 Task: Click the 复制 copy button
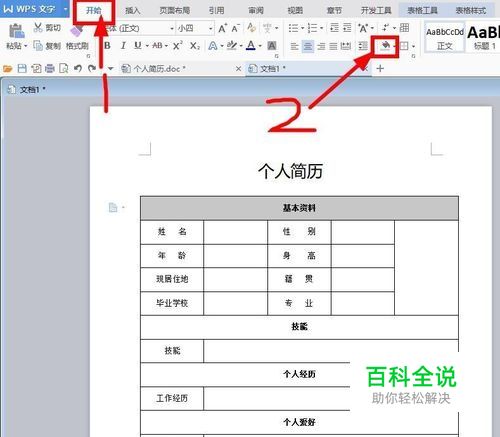point(47,46)
